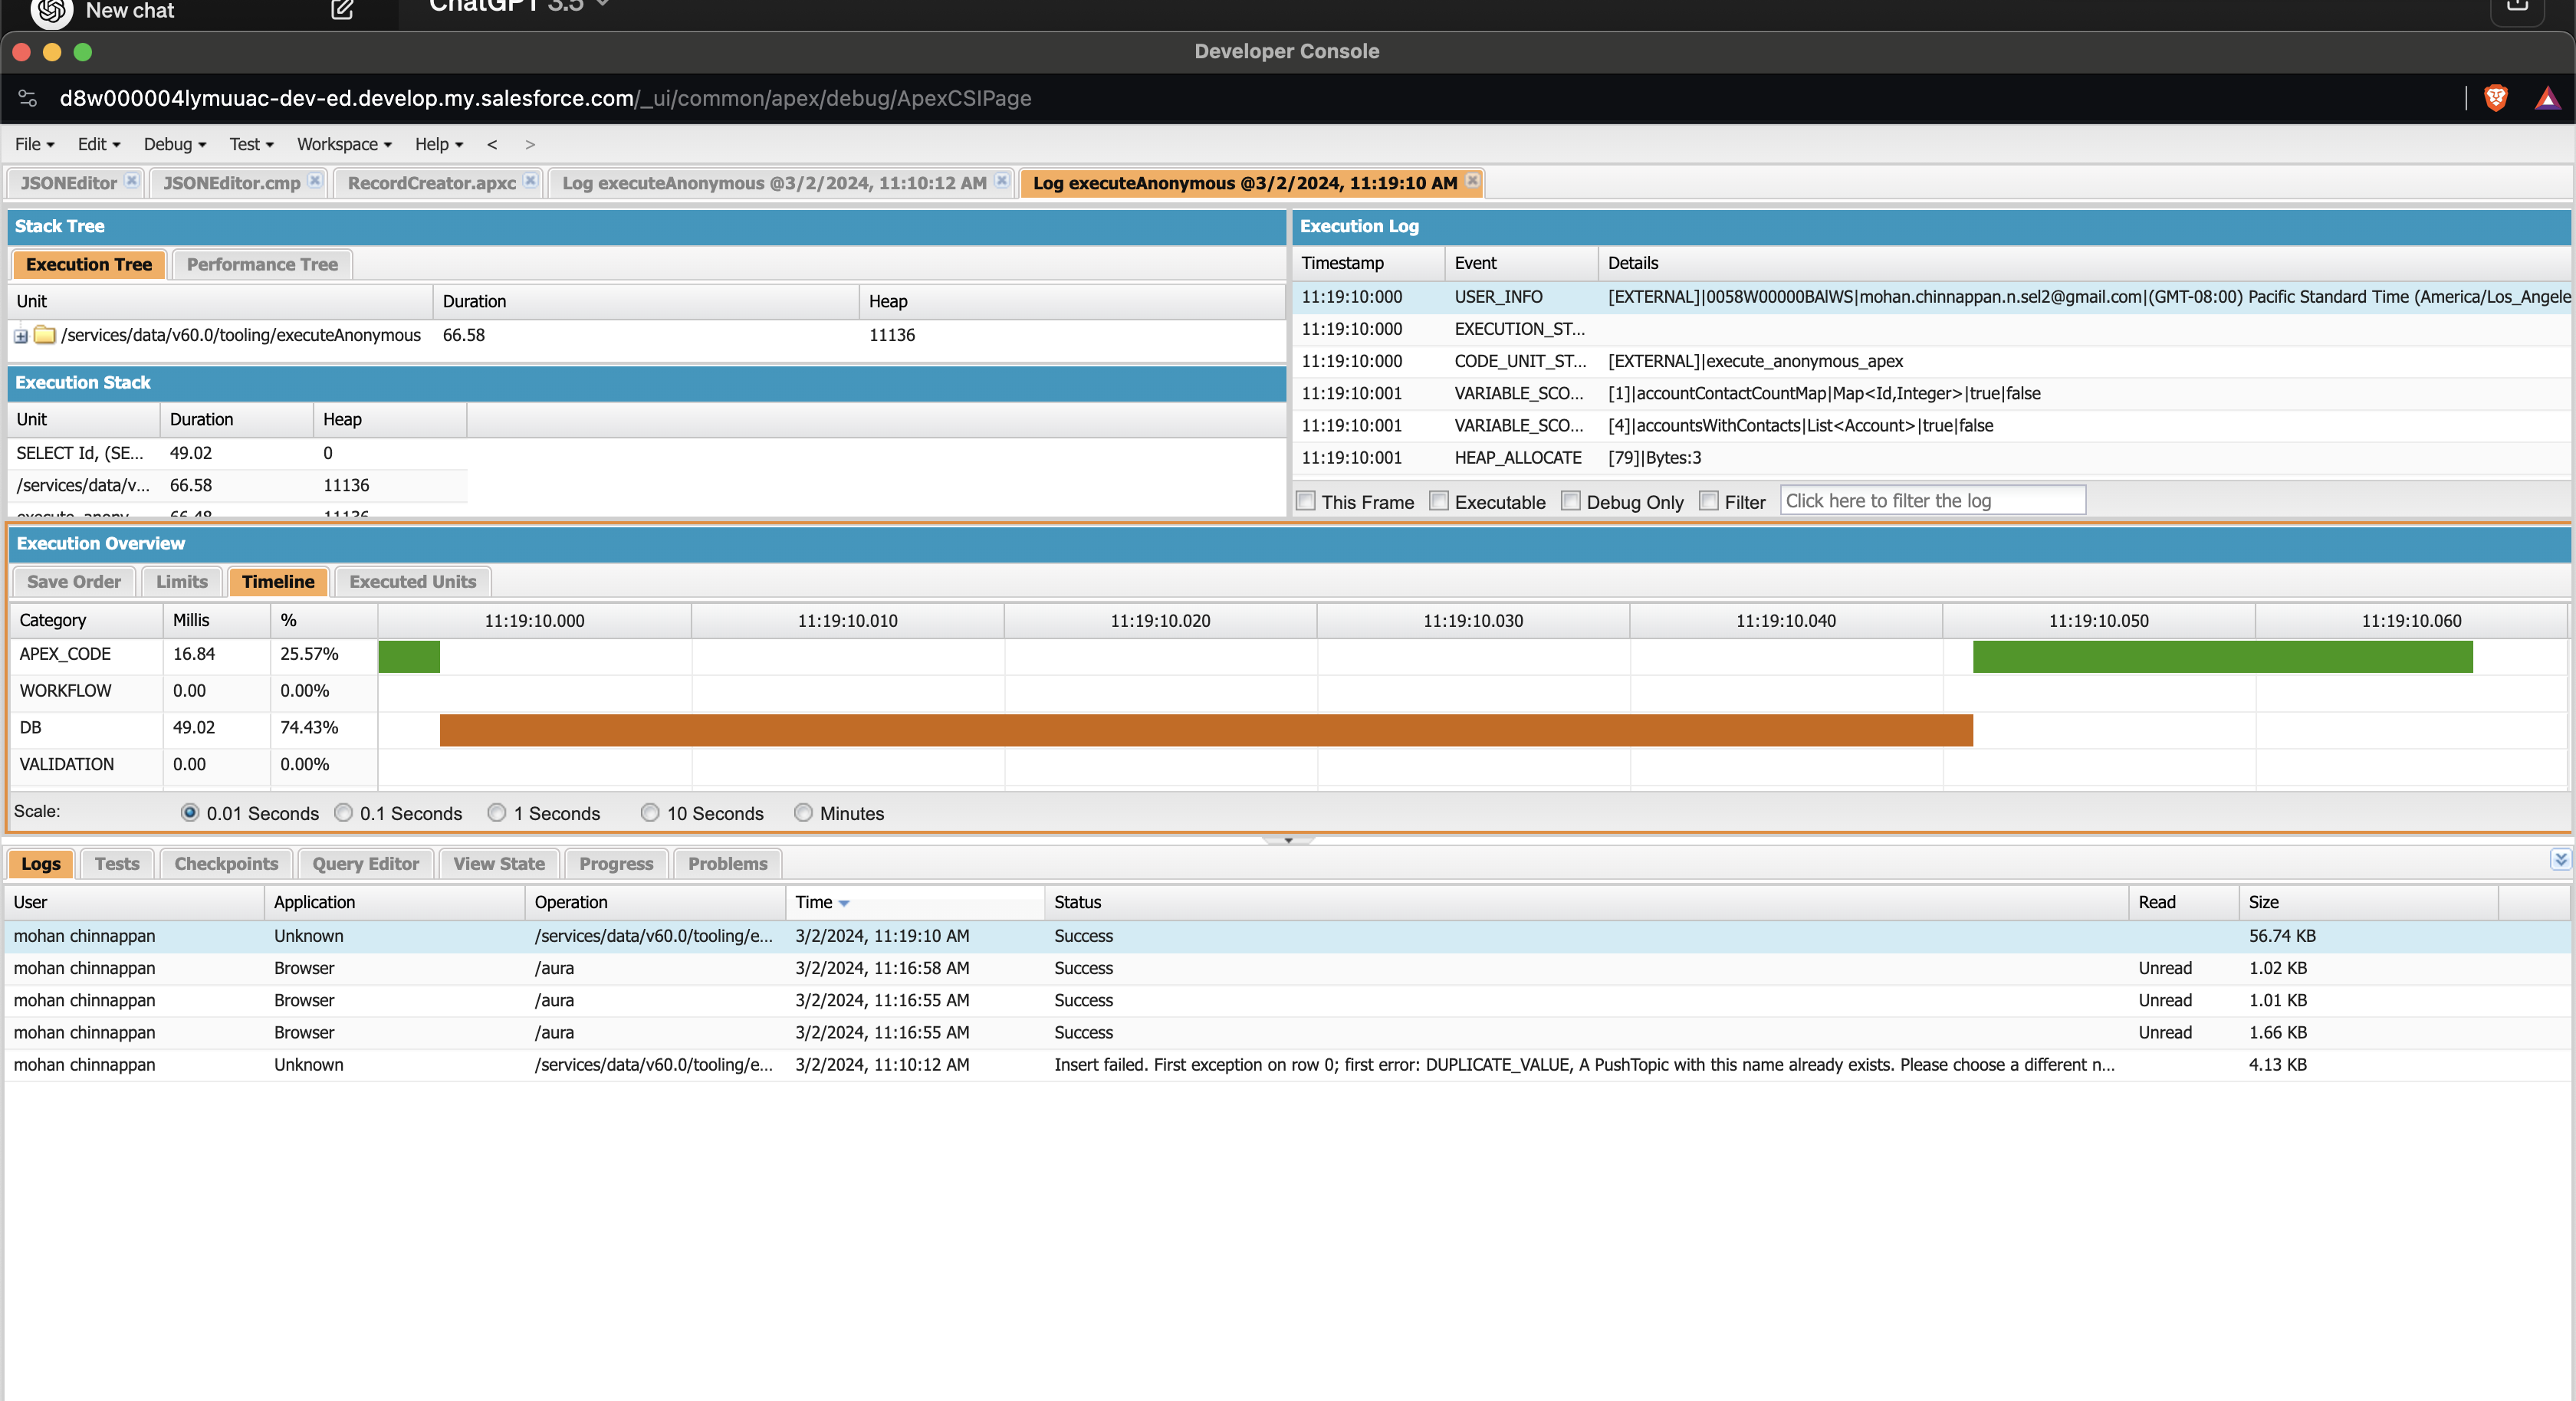Select the 10 Seconds scale radio
The width and height of the screenshot is (2576, 1401).
tap(650, 813)
